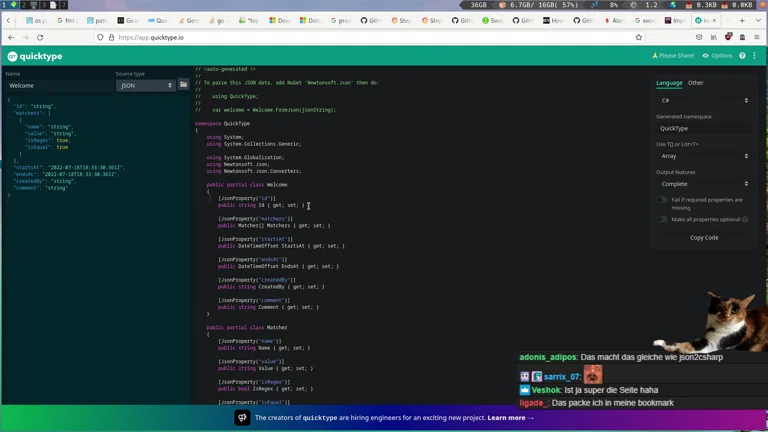Open the C# language dropdown
Image resolution: width=768 pixels, height=432 pixels.
pyautogui.click(x=704, y=100)
